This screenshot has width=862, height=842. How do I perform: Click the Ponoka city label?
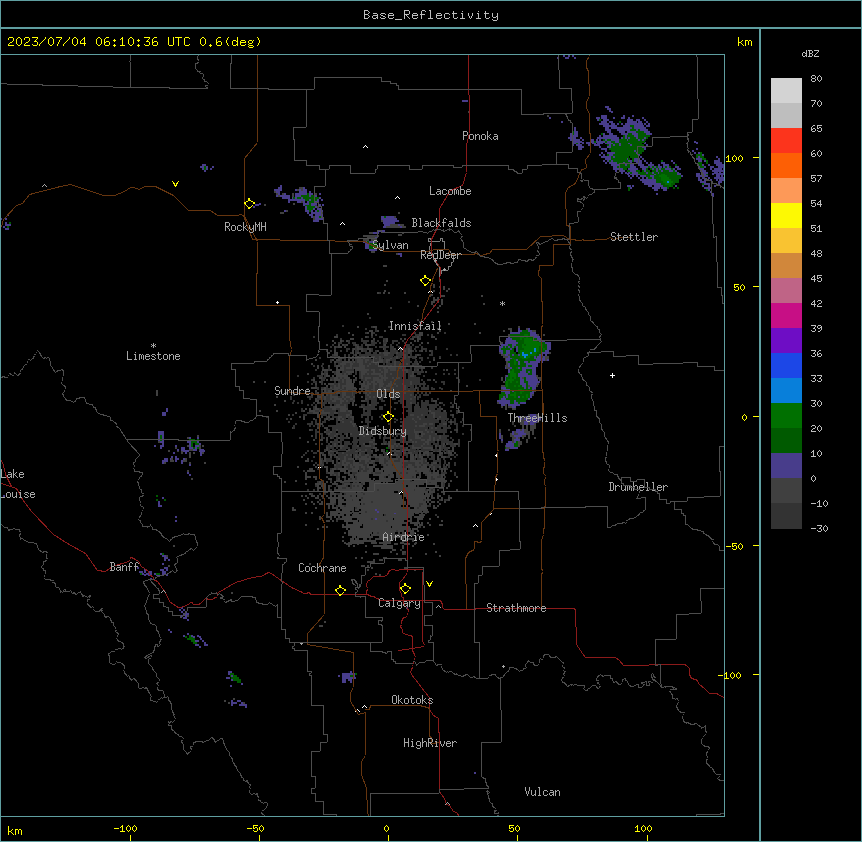tap(480, 136)
